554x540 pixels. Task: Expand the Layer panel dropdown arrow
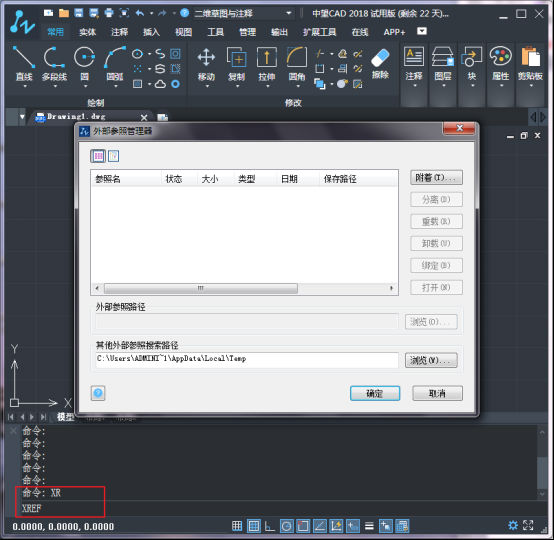443,86
